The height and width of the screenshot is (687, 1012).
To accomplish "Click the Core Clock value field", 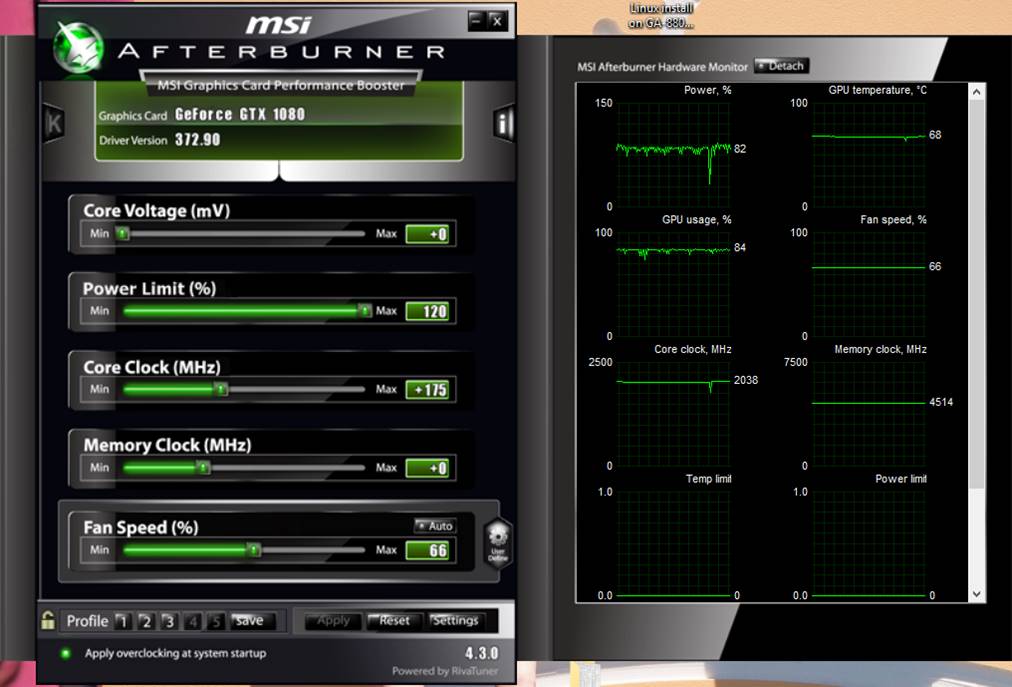I will click(x=427, y=389).
